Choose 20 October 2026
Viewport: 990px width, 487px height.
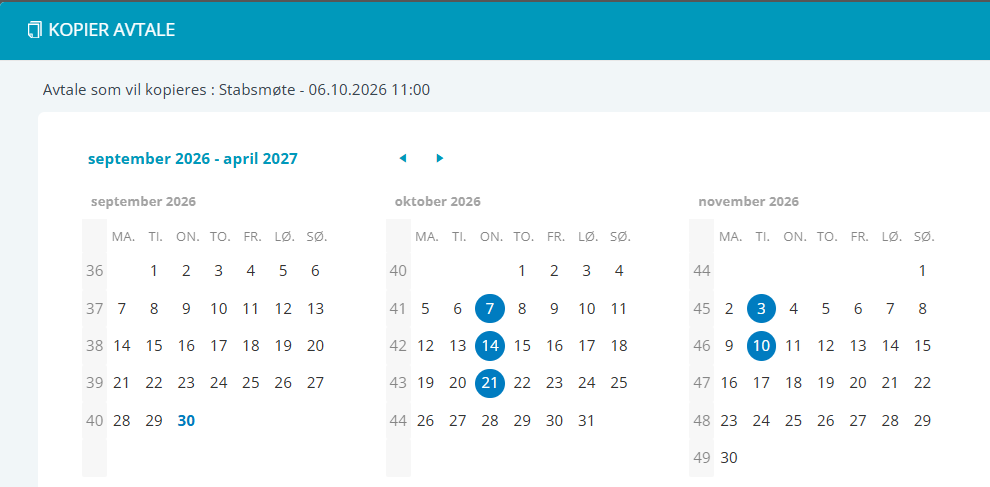(x=458, y=383)
